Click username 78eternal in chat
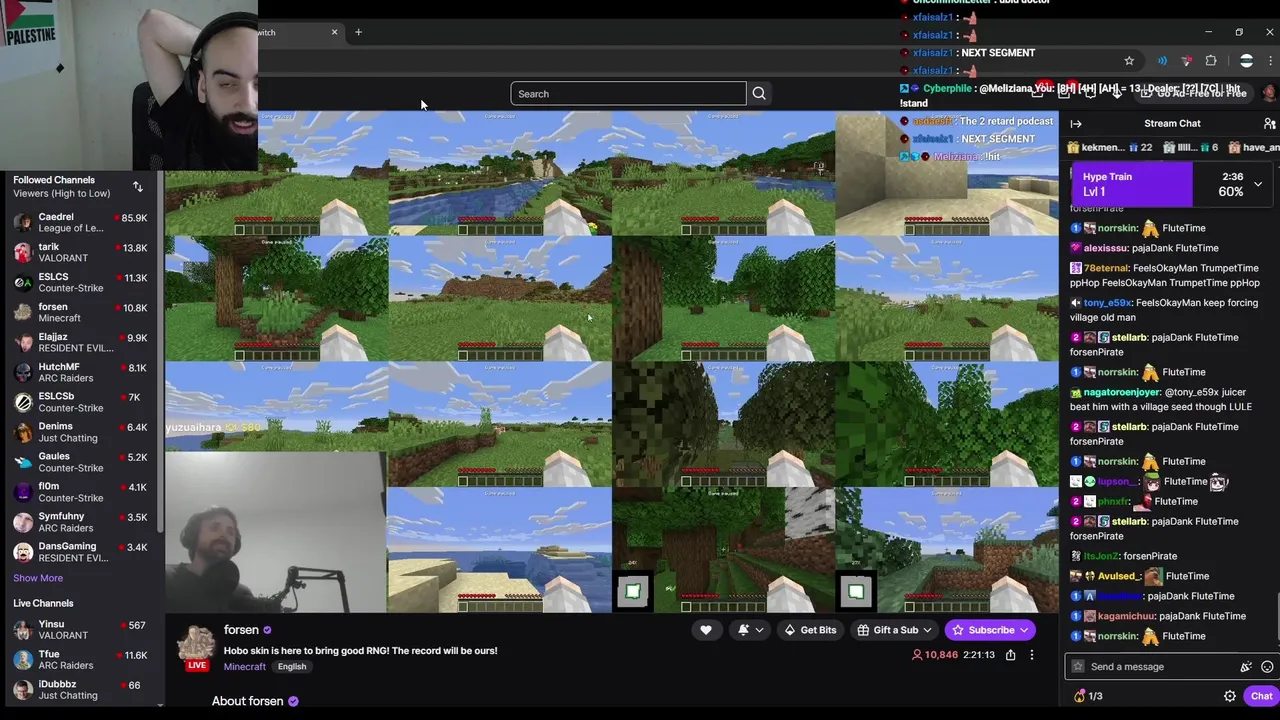The image size is (1280, 720). click(1106, 268)
